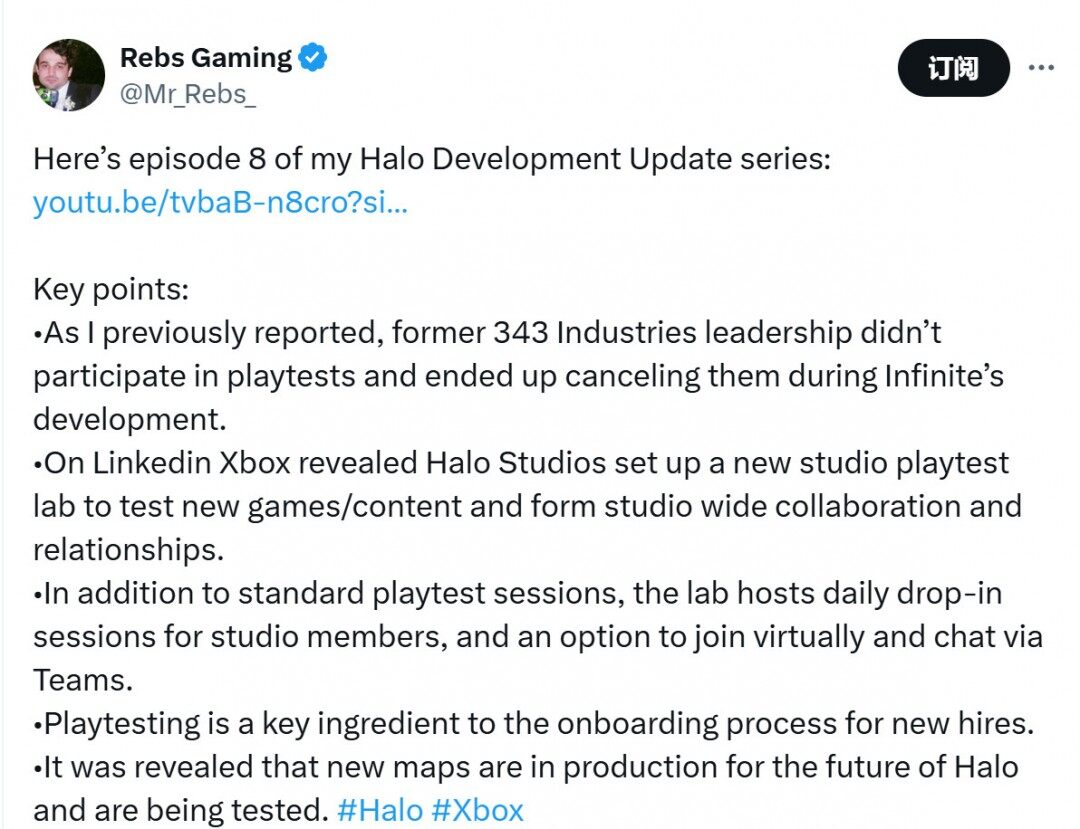The width and height of the screenshot is (1080, 829).
Task: Click the word 'Linkedin' in the post
Action: coord(152,463)
